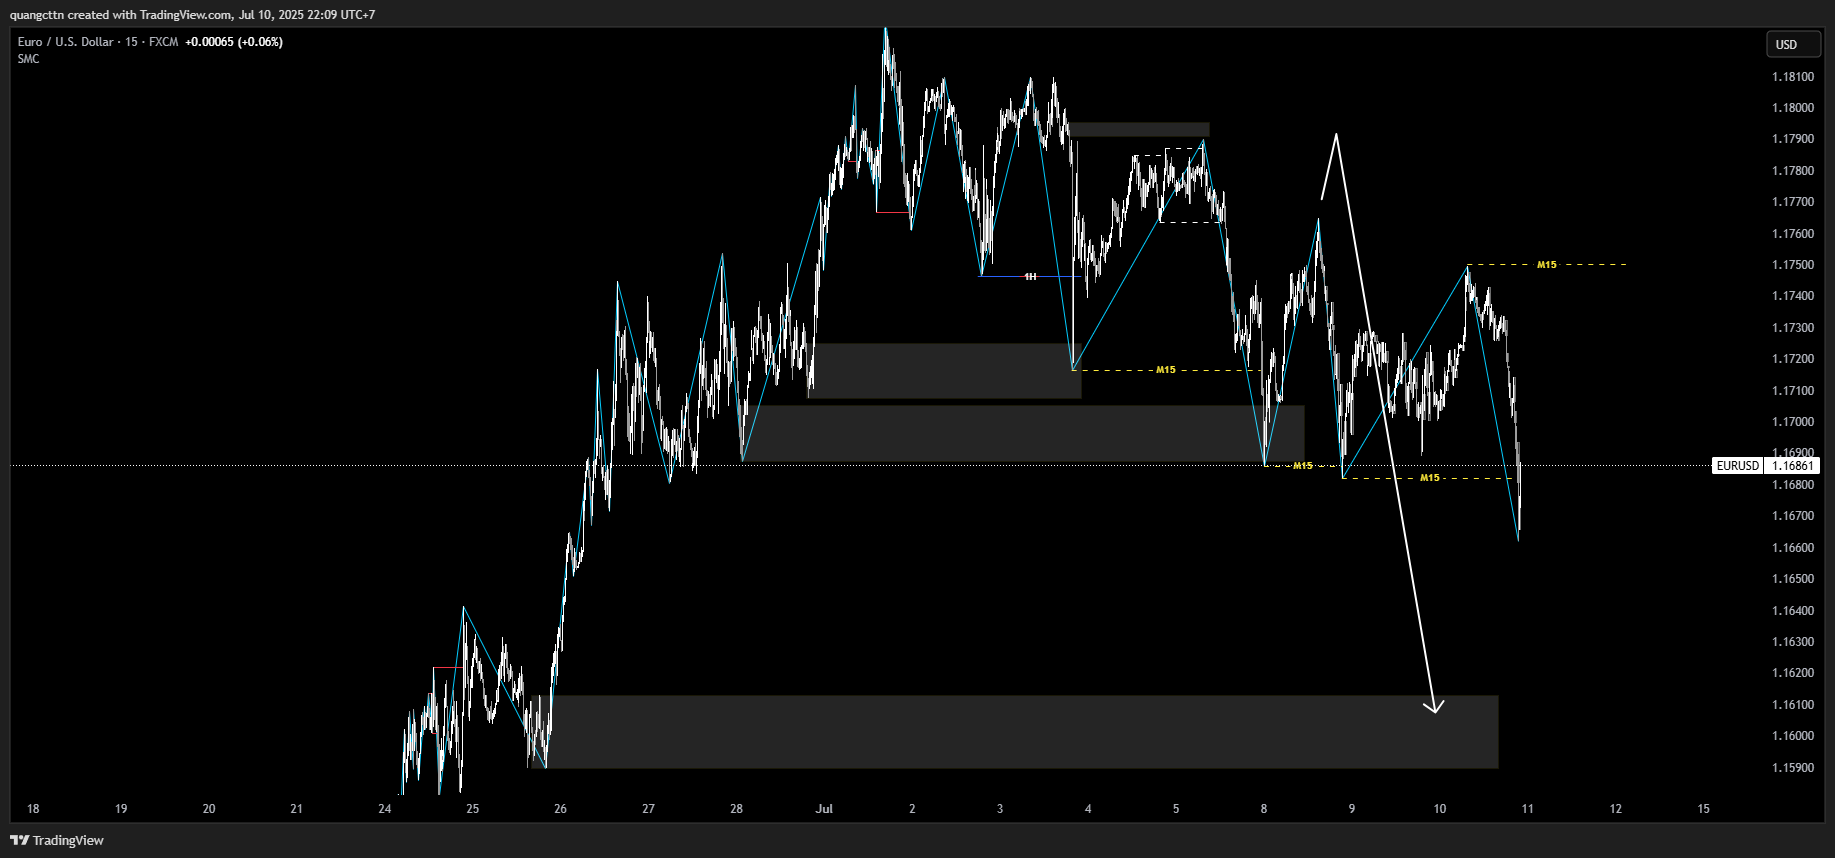Select the 1H label on the blue line
This screenshot has width=1835, height=858.
coord(1030,277)
